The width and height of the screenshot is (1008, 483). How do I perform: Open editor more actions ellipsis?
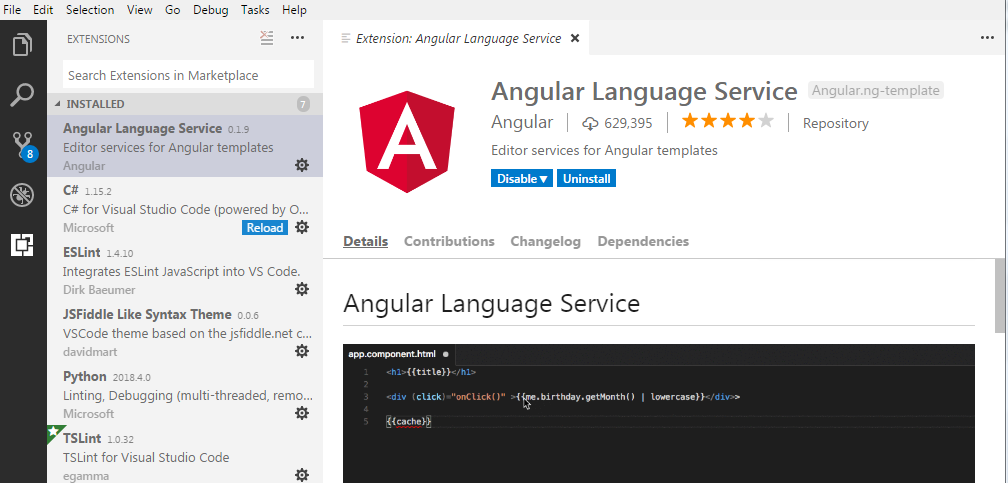click(x=987, y=38)
